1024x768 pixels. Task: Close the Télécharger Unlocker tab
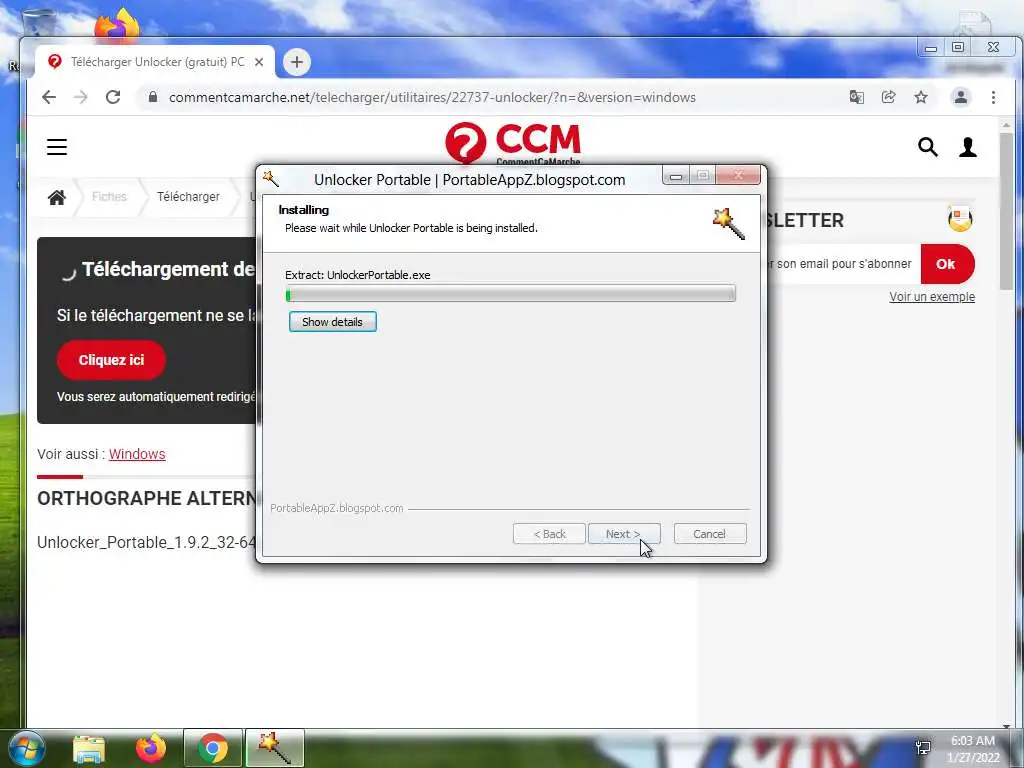[259, 62]
